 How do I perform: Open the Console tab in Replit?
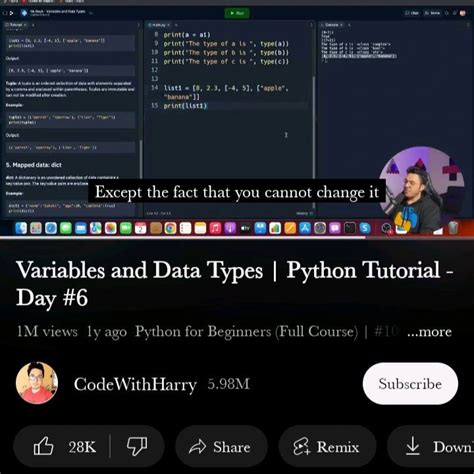(x=332, y=25)
